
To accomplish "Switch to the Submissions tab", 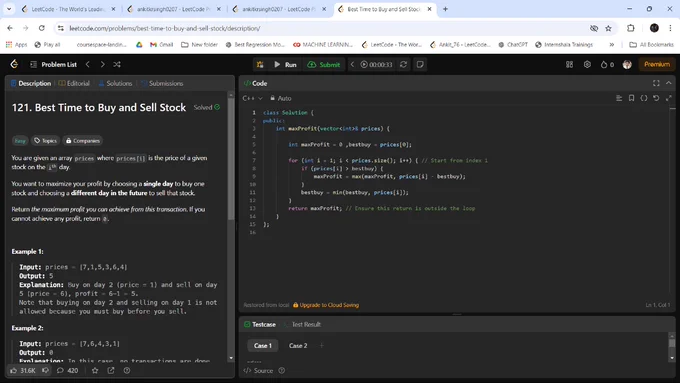I will [162, 83].
